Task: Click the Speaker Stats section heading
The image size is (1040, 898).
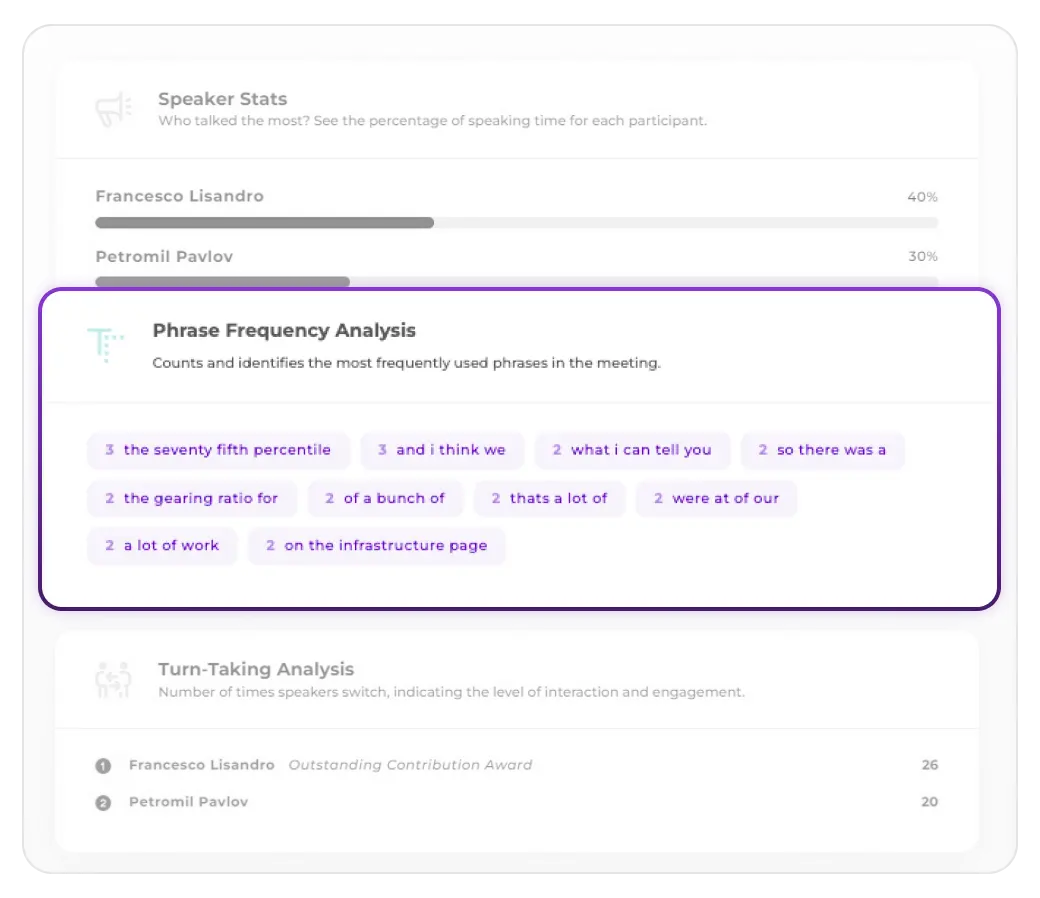Action: pyautogui.click(x=222, y=99)
